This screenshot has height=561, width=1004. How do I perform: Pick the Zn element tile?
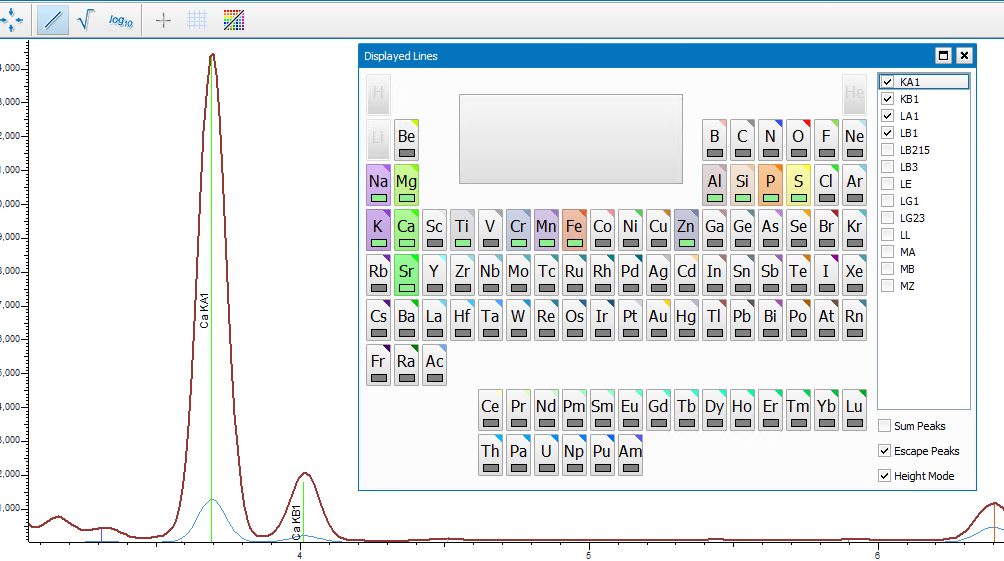686,230
